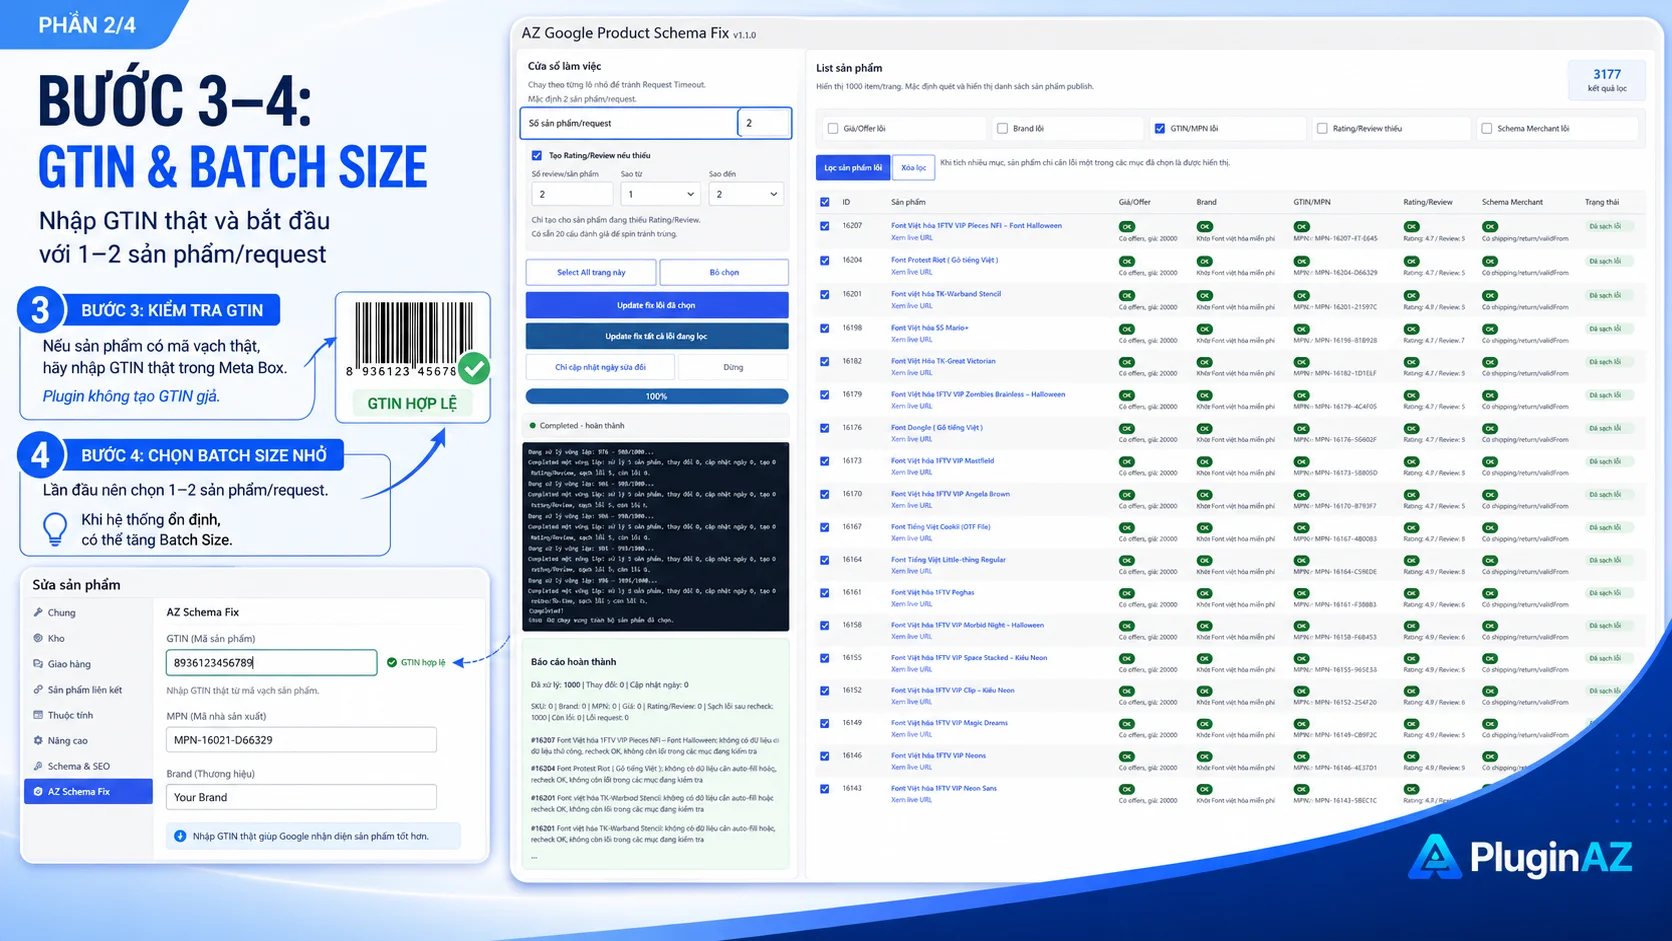Click Giá/Offer OK badge for product 16207
Image resolution: width=1672 pixels, height=941 pixels.
click(x=1127, y=227)
